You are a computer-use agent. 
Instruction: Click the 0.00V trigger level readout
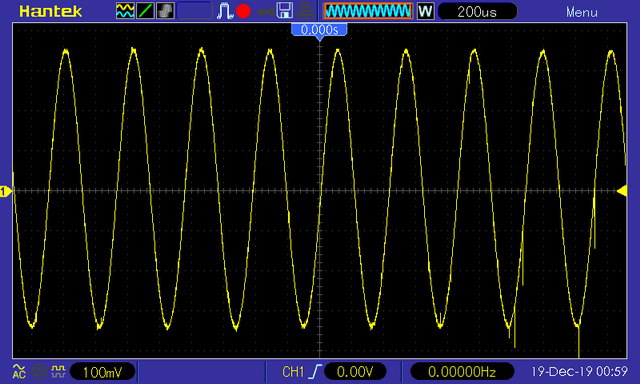click(x=355, y=372)
